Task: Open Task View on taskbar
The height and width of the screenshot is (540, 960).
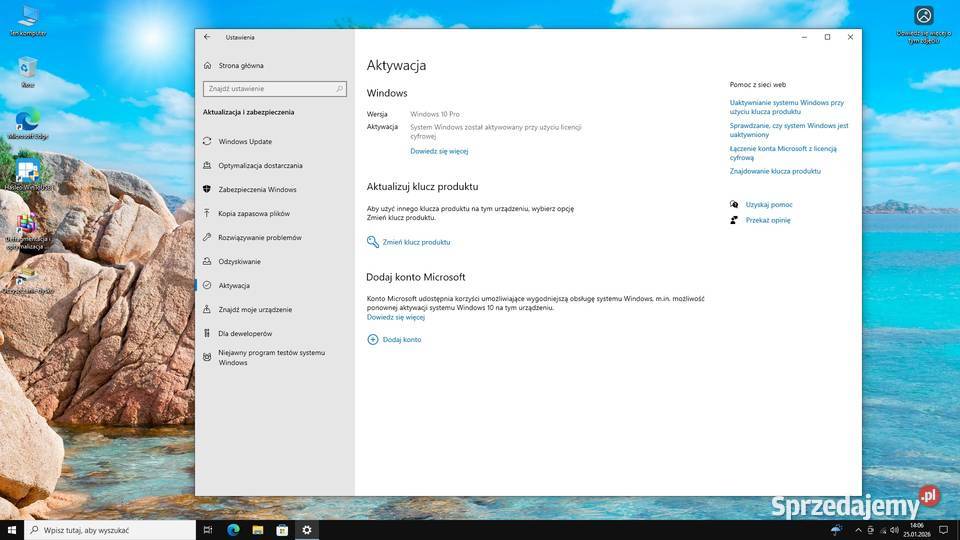Action: [x=208, y=530]
